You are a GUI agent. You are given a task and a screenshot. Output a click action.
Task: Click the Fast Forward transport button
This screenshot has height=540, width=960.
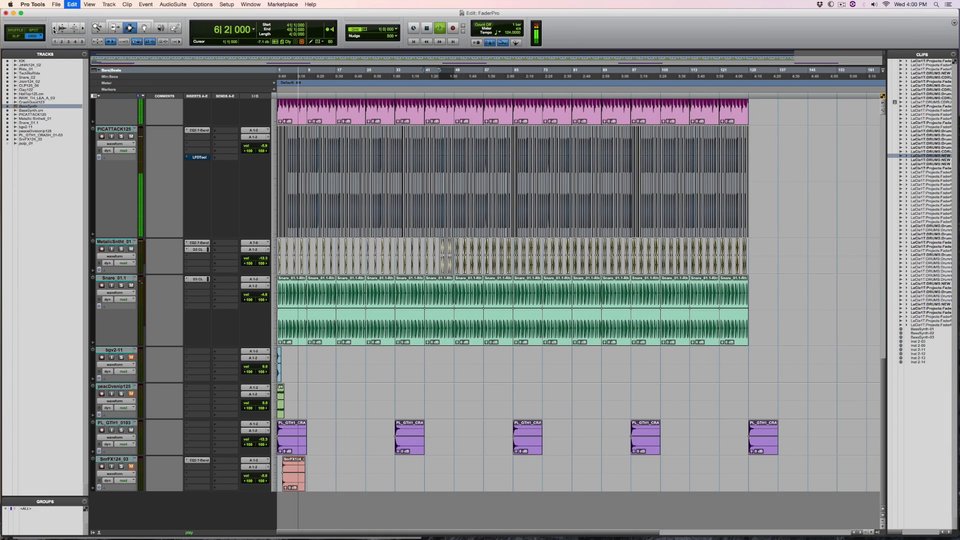tap(440, 42)
